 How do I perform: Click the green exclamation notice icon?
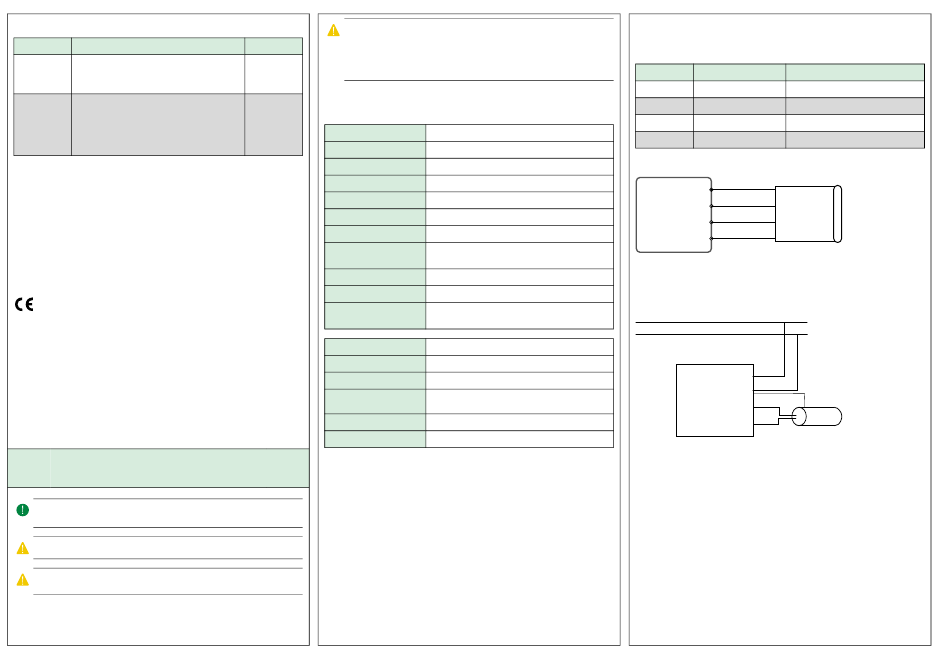[x=22, y=510]
